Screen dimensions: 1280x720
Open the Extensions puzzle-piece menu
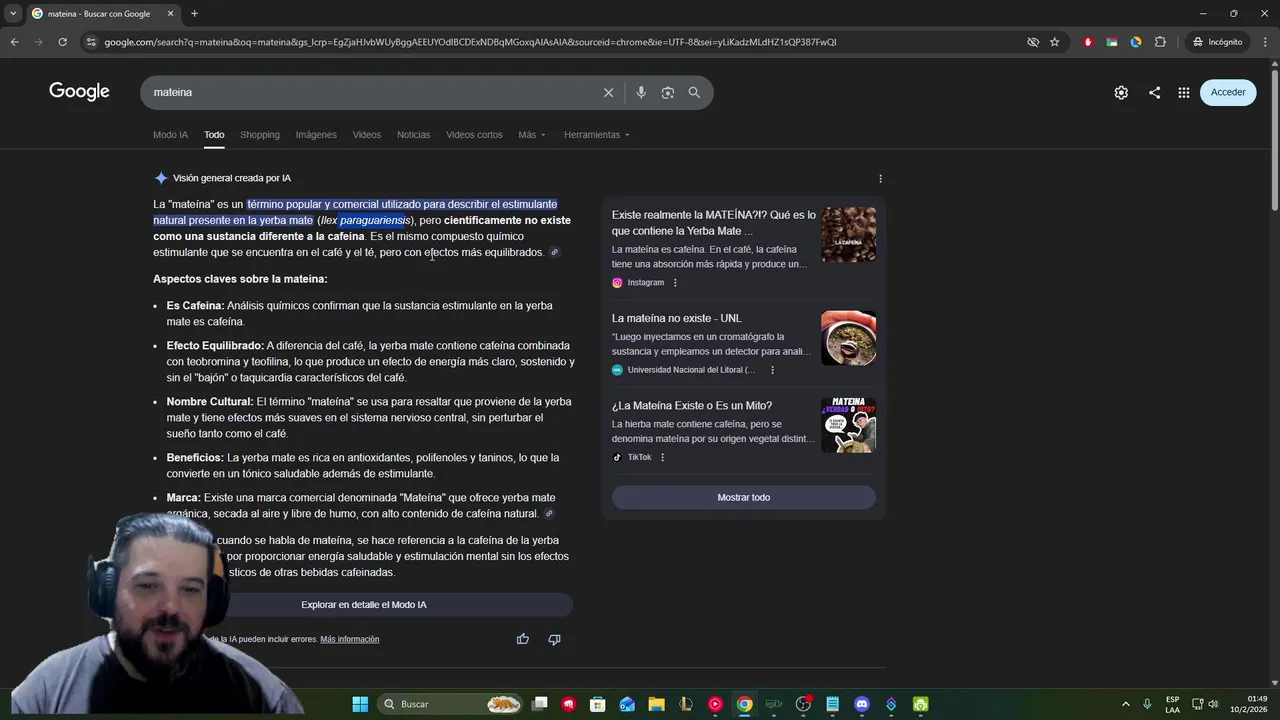pos(1160,42)
